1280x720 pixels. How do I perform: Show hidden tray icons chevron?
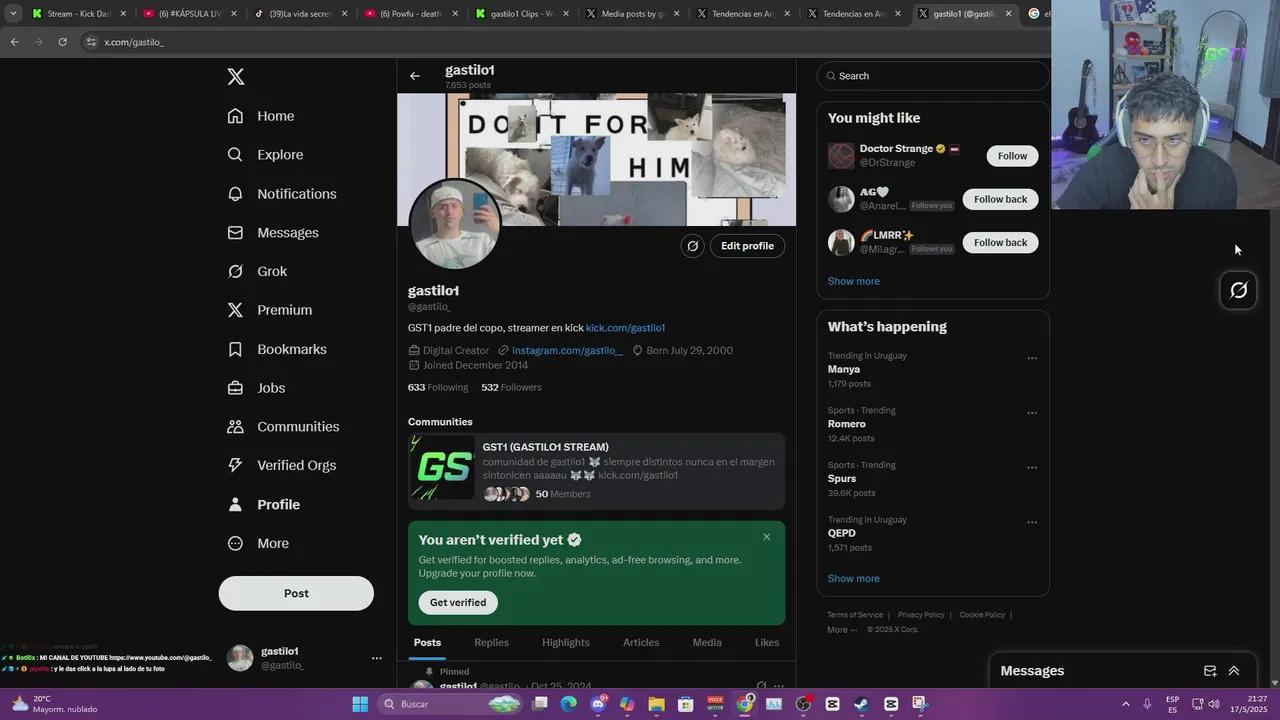[1125, 704]
